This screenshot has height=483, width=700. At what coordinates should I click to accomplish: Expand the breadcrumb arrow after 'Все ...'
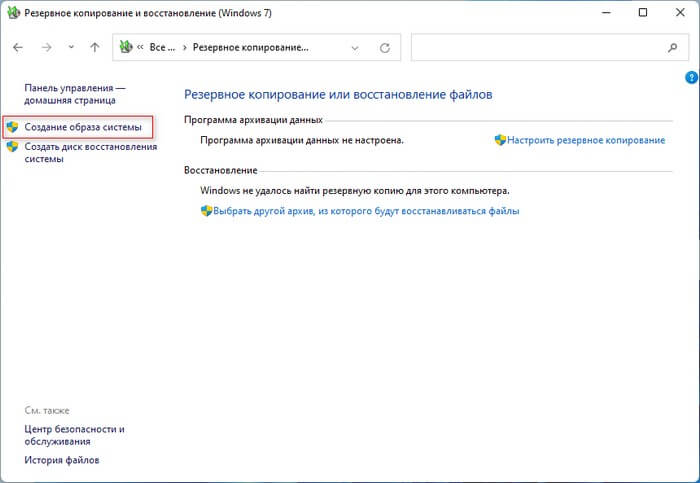[184, 47]
